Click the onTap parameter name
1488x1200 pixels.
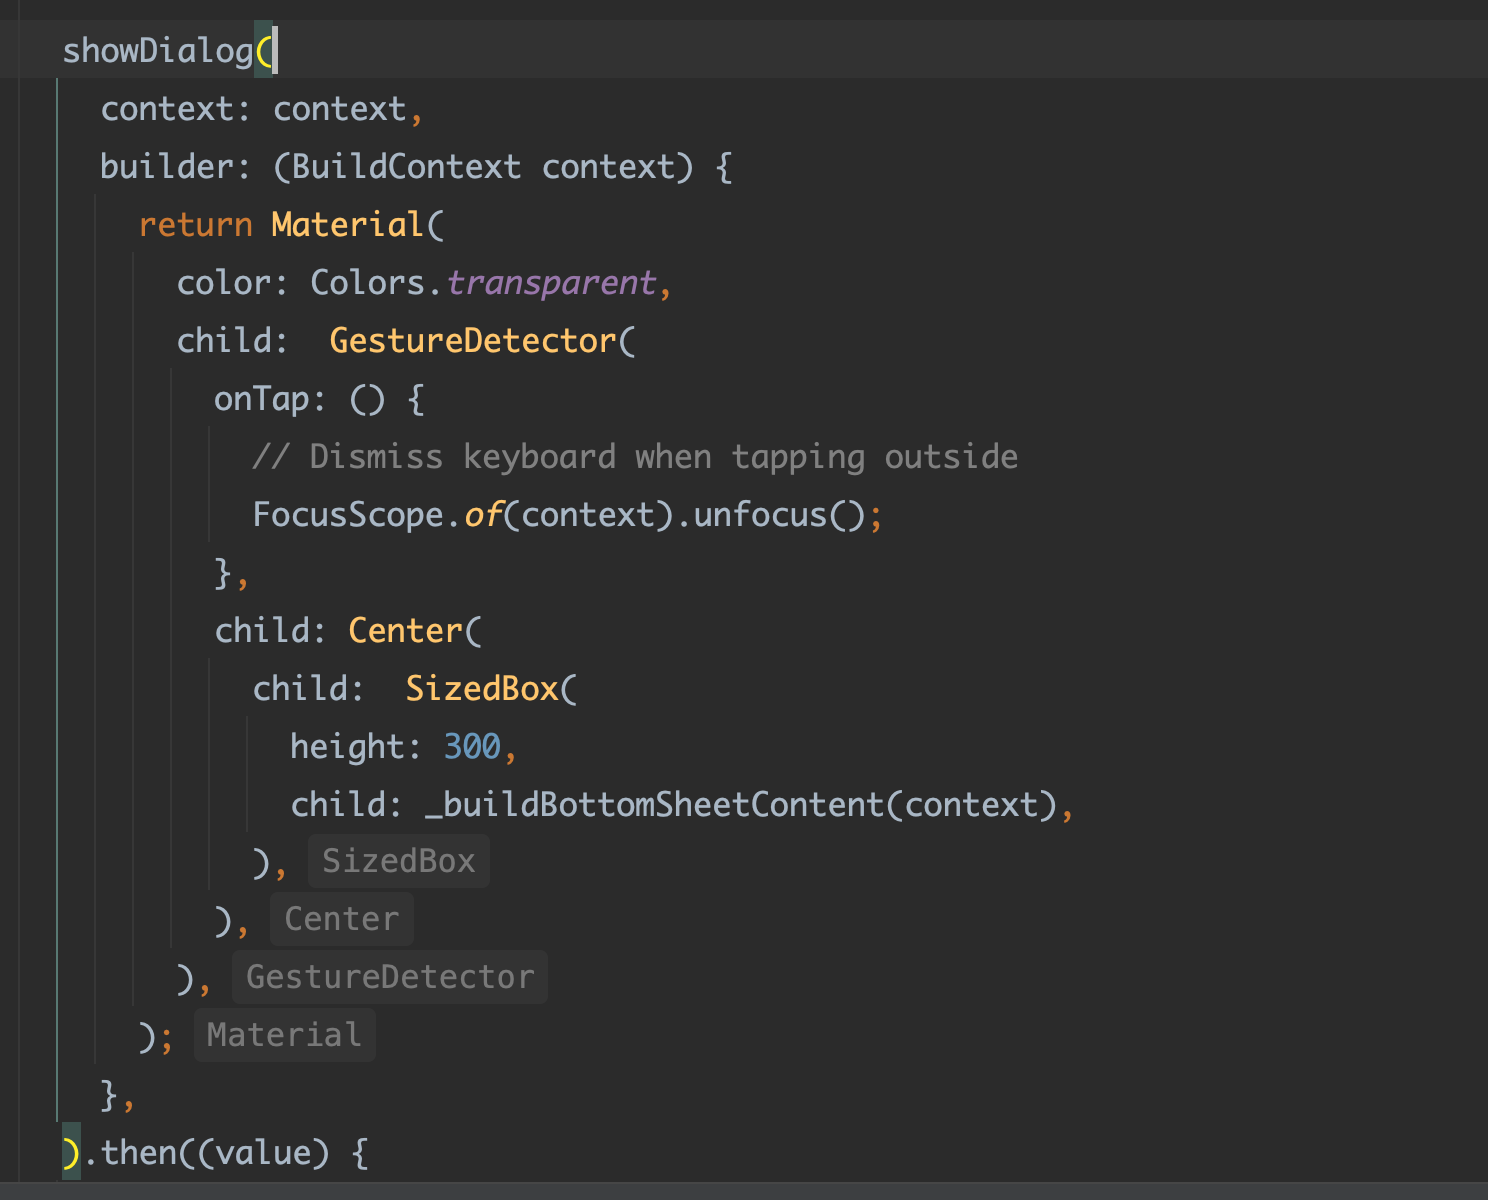261,399
